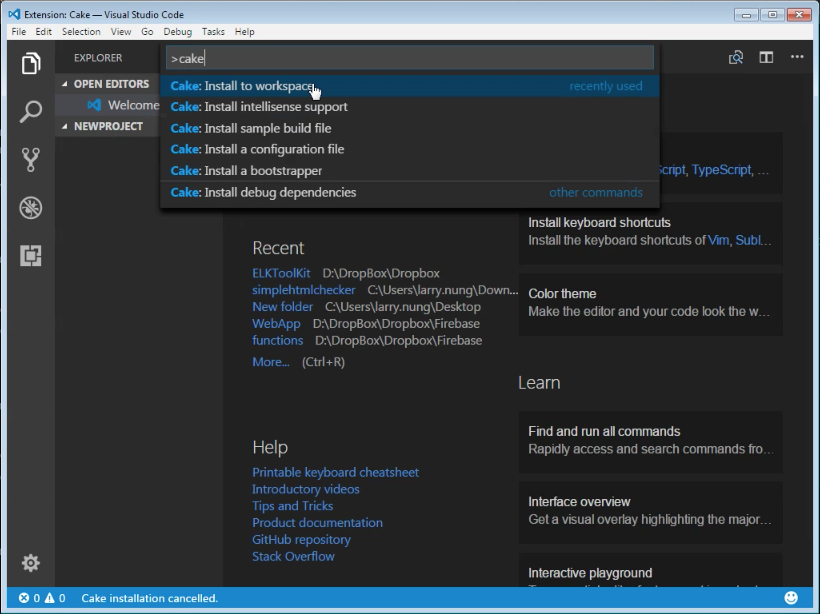
Task: Open recent folder simplehtmlchecker
Action: (303, 290)
